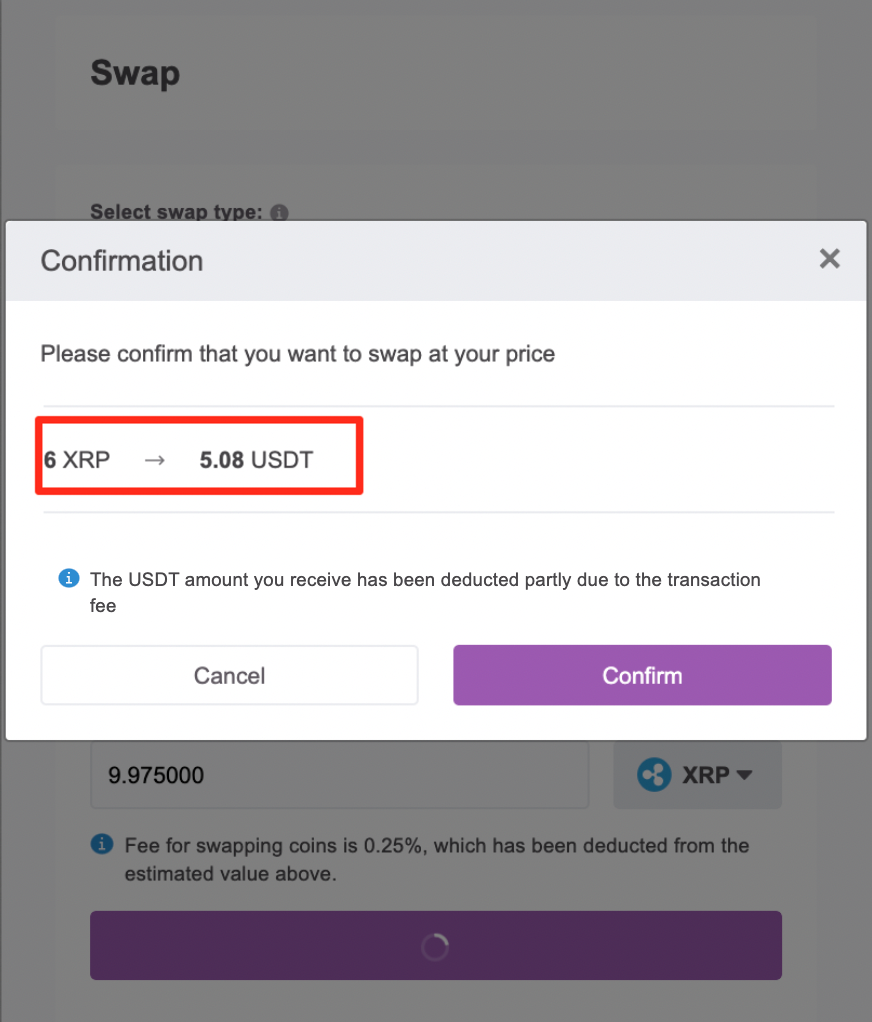872x1022 pixels.
Task: Click the 'Please confirm that you want to swap' text
Action: (x=298, y=354)
